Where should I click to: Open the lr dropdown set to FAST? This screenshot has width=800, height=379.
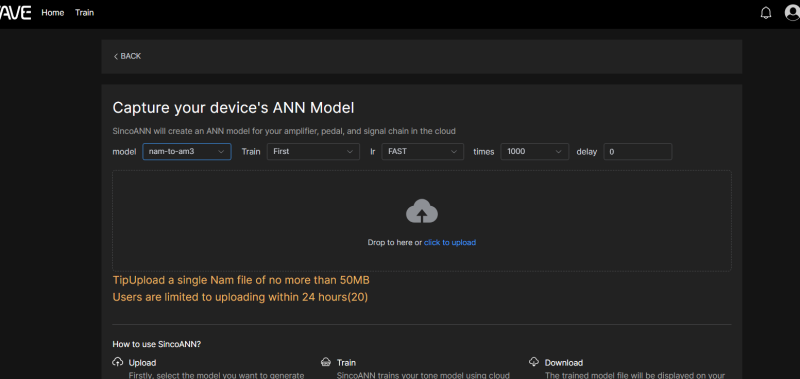click(x=422, y=151)
